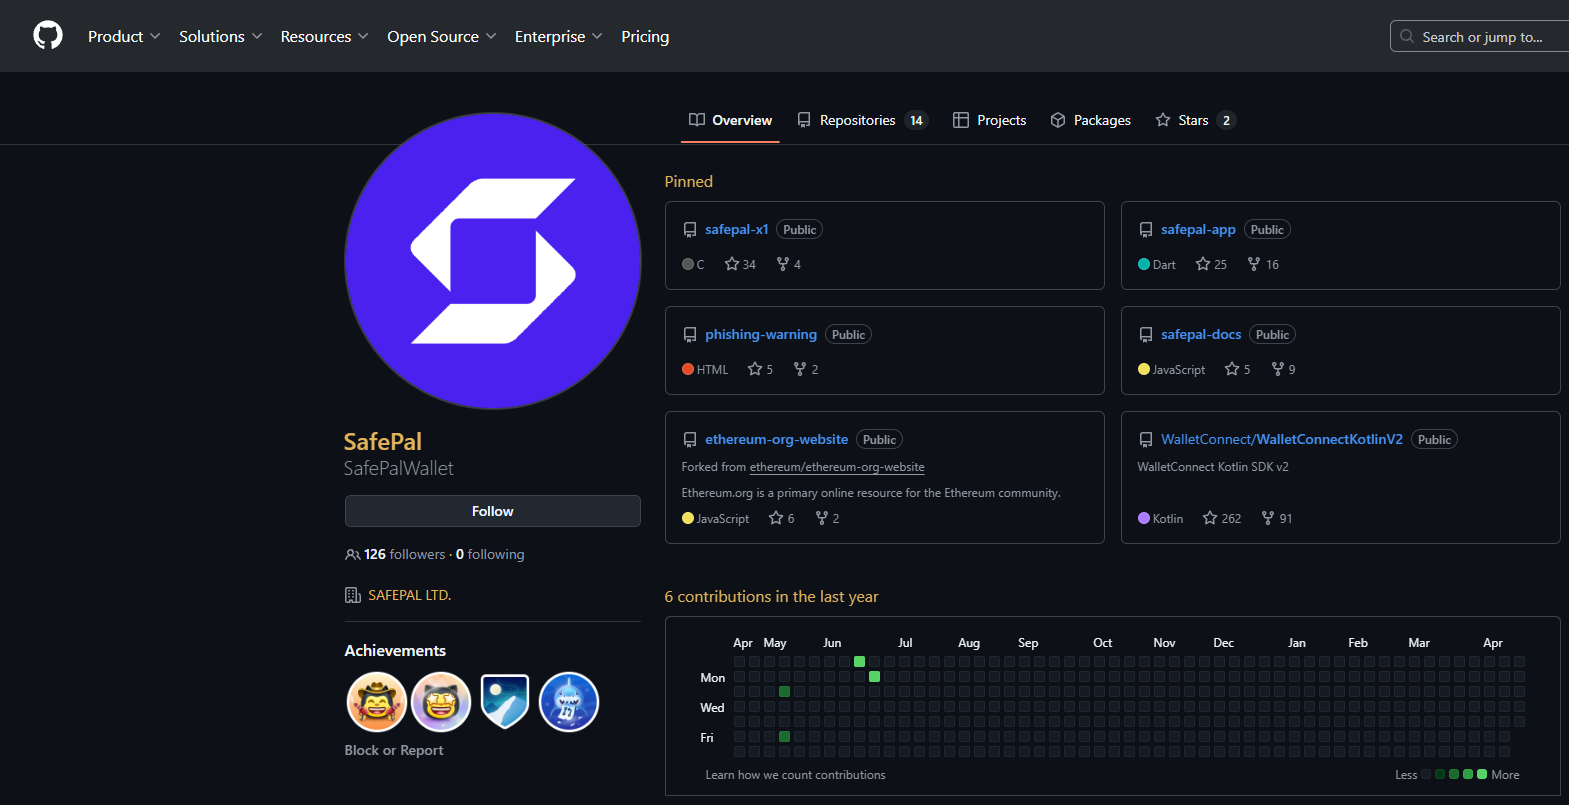Expand the Open Source menu

442,36
